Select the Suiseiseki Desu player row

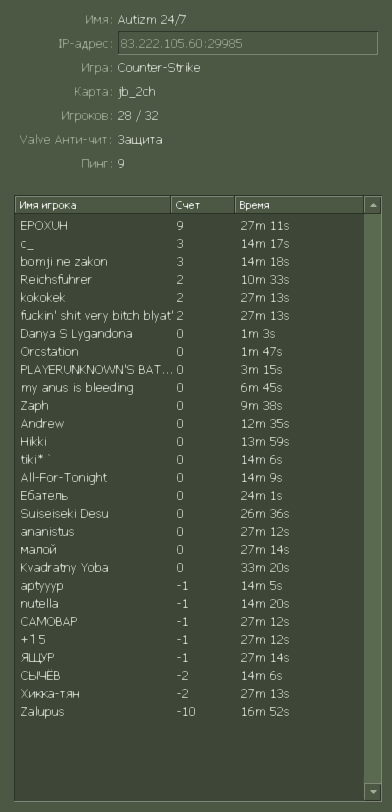190,514
